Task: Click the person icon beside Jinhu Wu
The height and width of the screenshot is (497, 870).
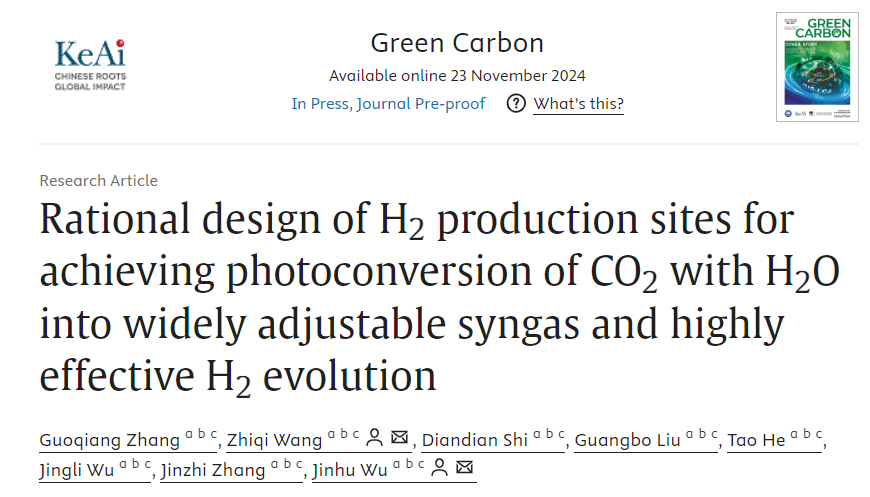Action: pos(439,468)
